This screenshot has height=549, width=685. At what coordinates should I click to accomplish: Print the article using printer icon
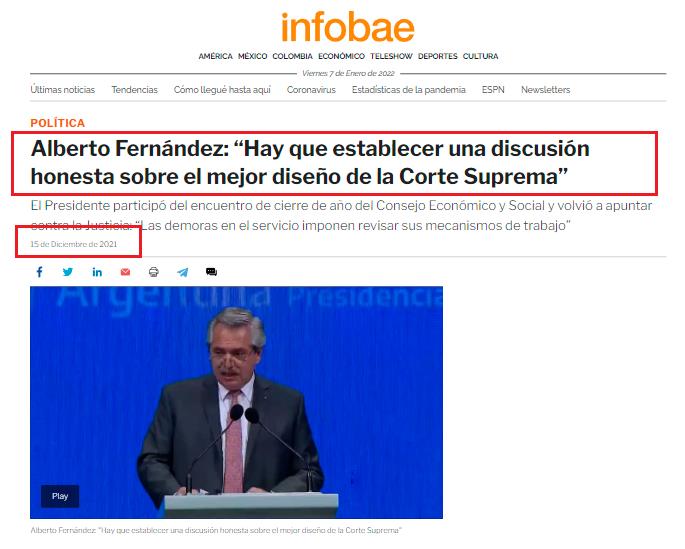tap(153, 272)
